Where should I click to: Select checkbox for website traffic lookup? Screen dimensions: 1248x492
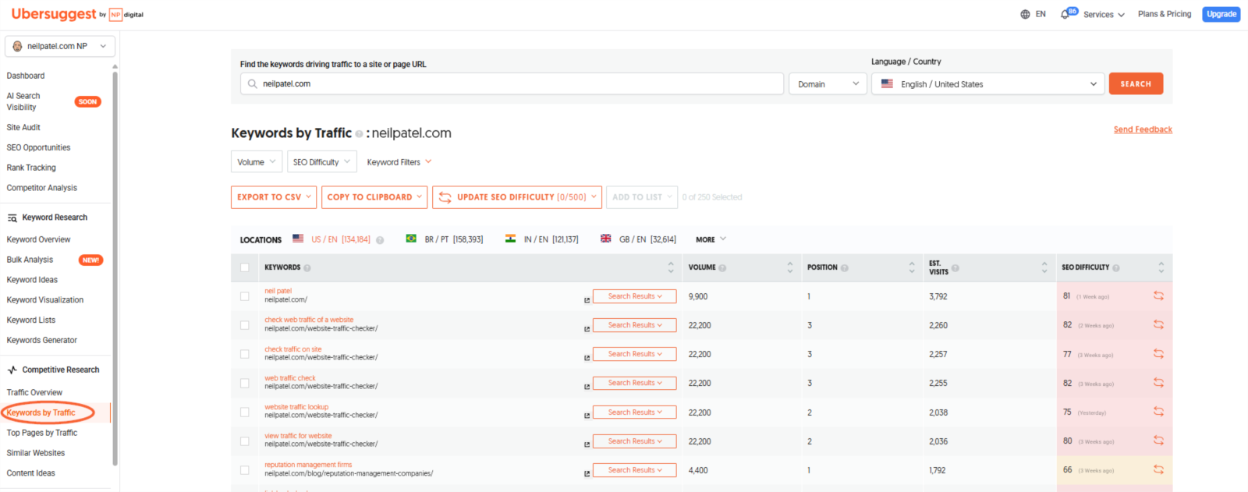pyautogui.click(x=245, y=412)
